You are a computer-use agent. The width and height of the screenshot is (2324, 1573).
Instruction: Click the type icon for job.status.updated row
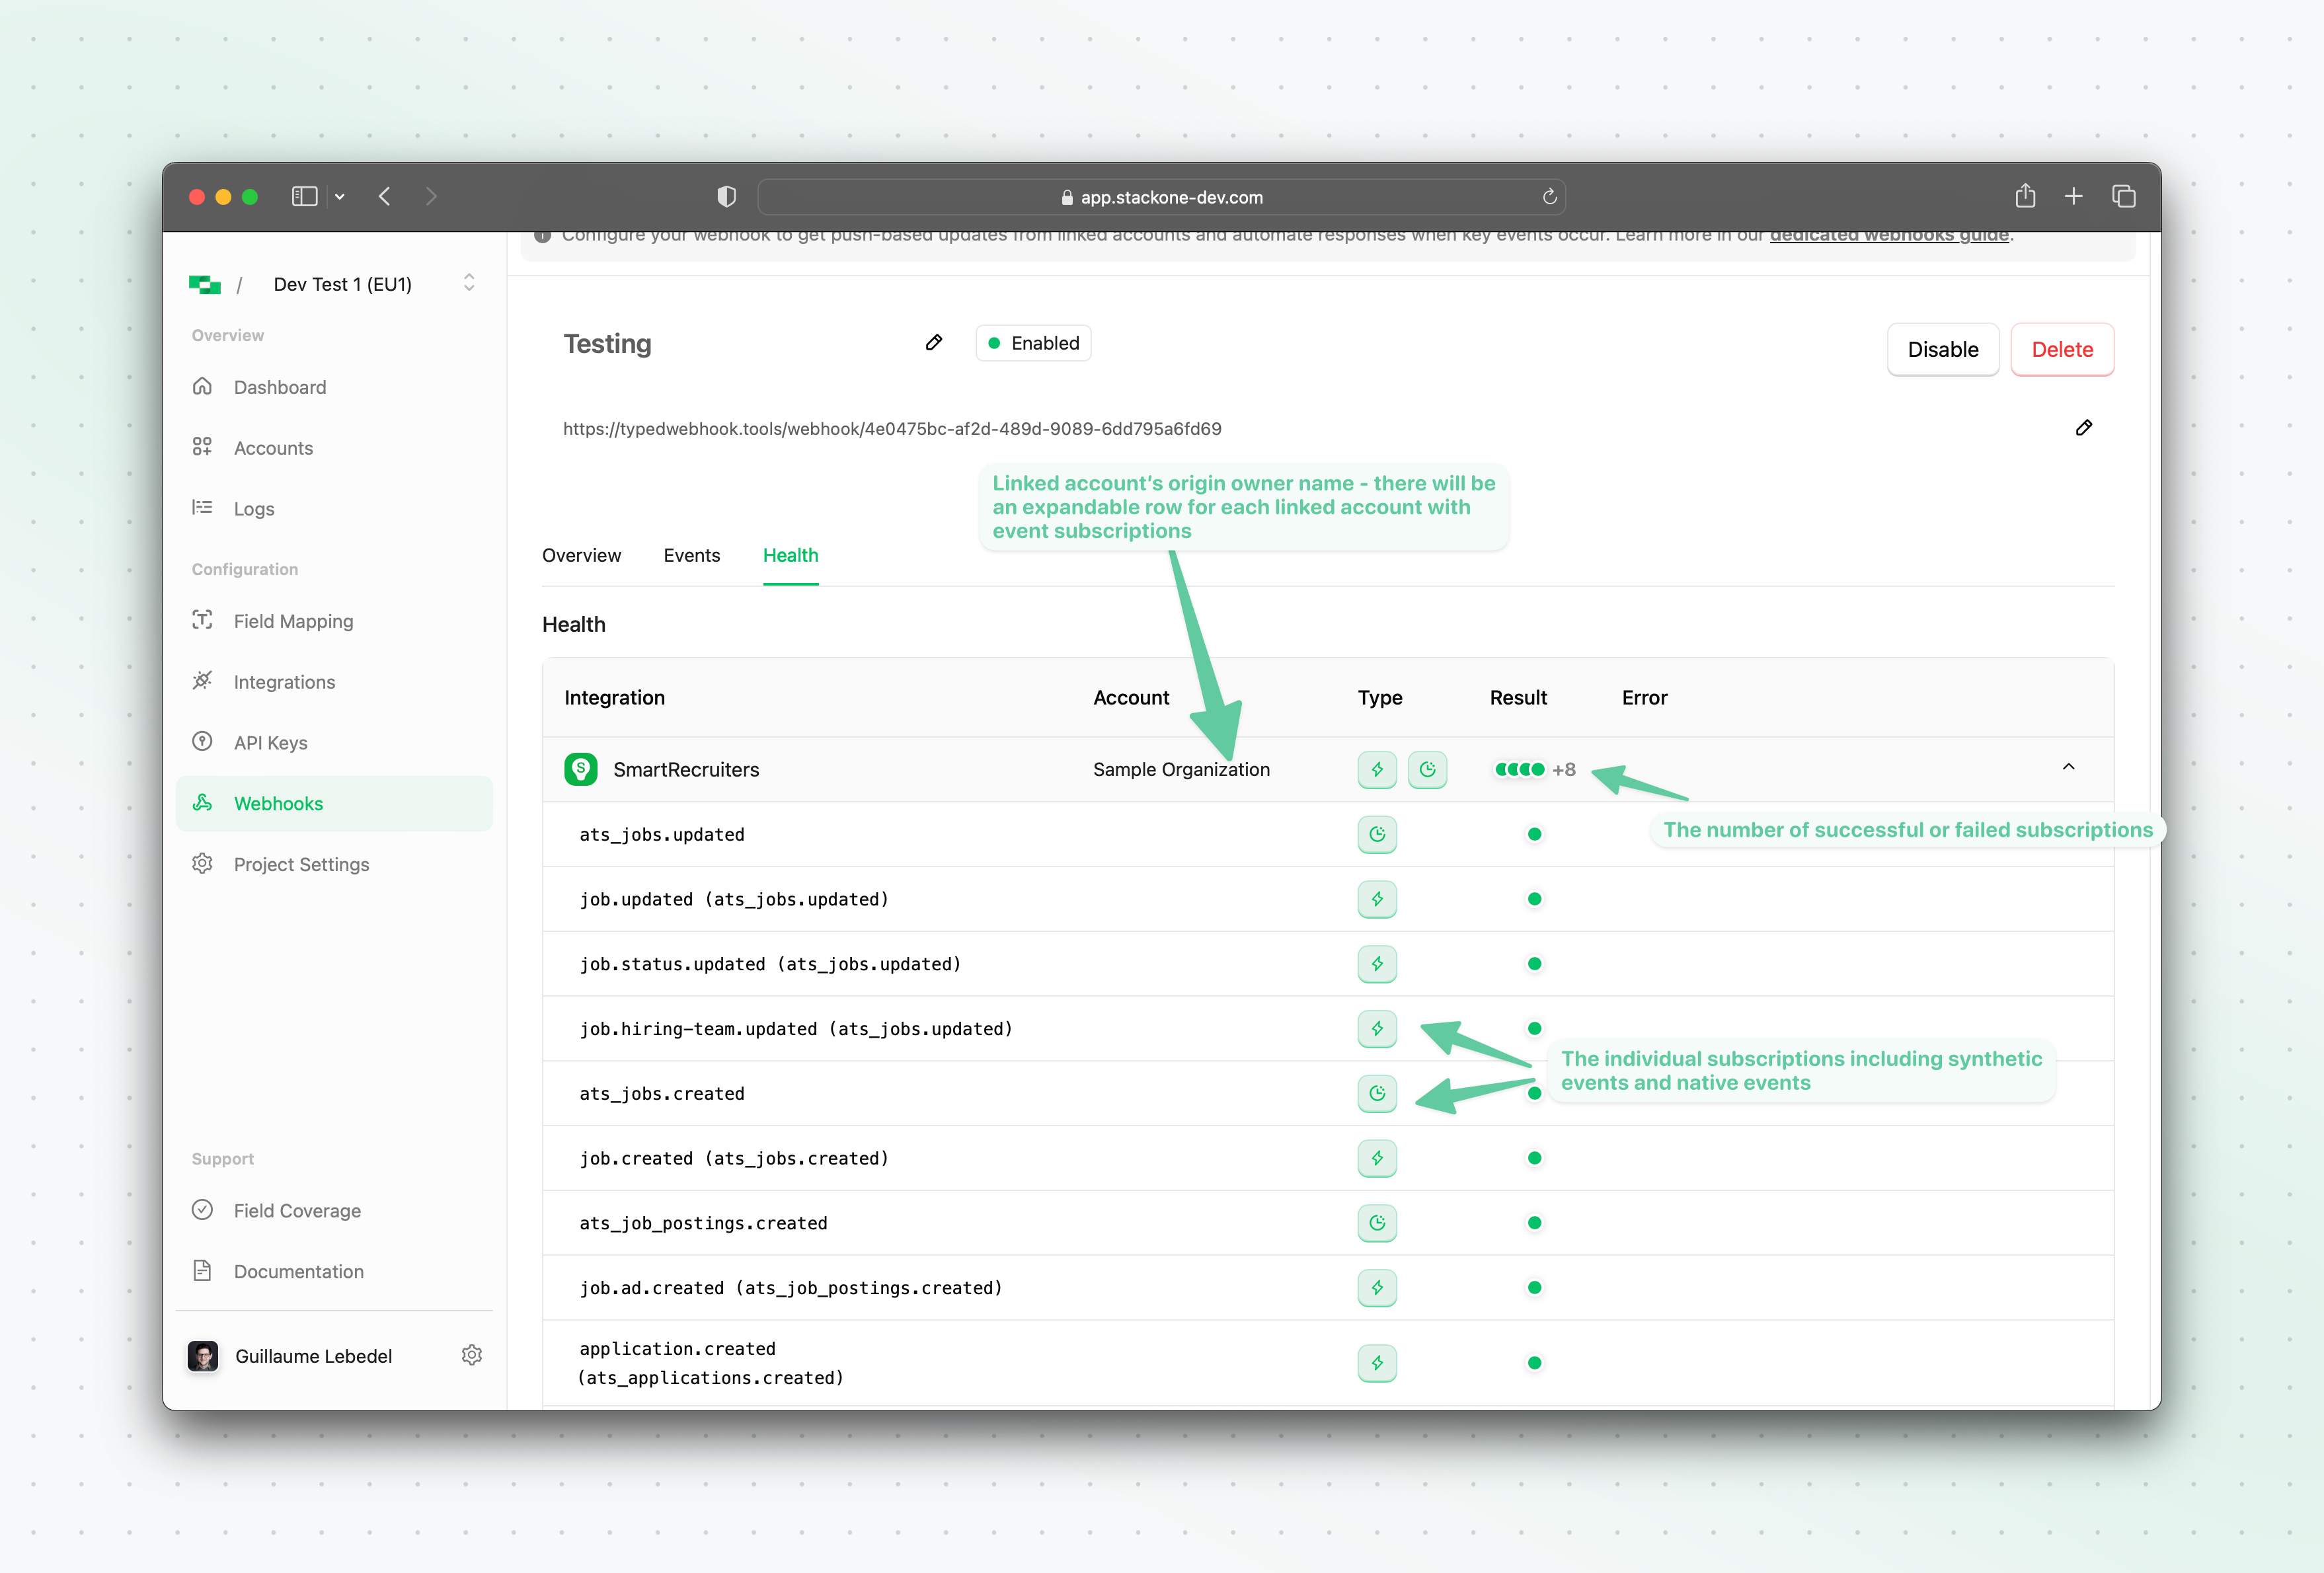point(1377,964)
